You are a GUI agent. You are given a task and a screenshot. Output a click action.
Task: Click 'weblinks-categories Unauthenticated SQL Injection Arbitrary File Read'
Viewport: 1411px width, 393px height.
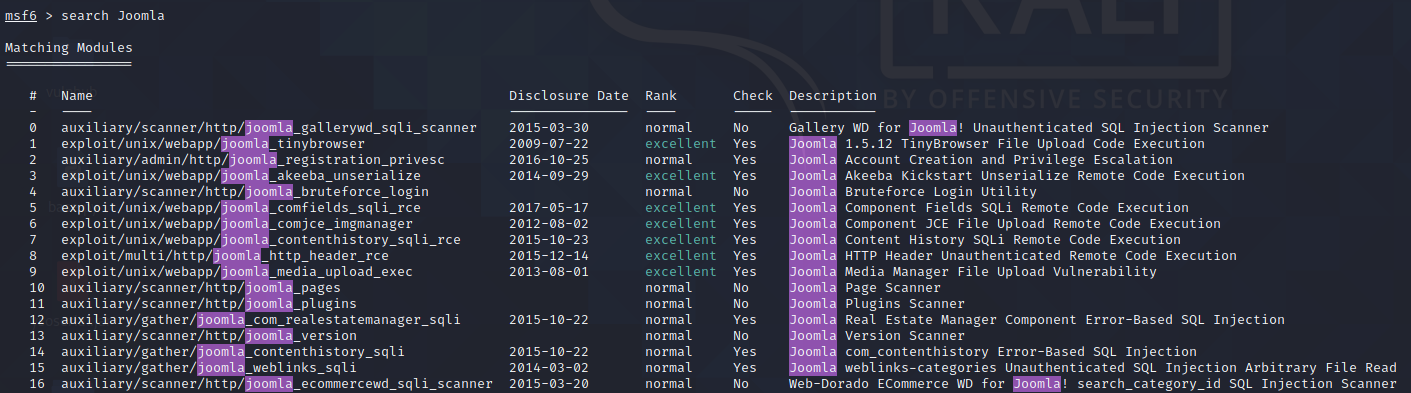1121,368
